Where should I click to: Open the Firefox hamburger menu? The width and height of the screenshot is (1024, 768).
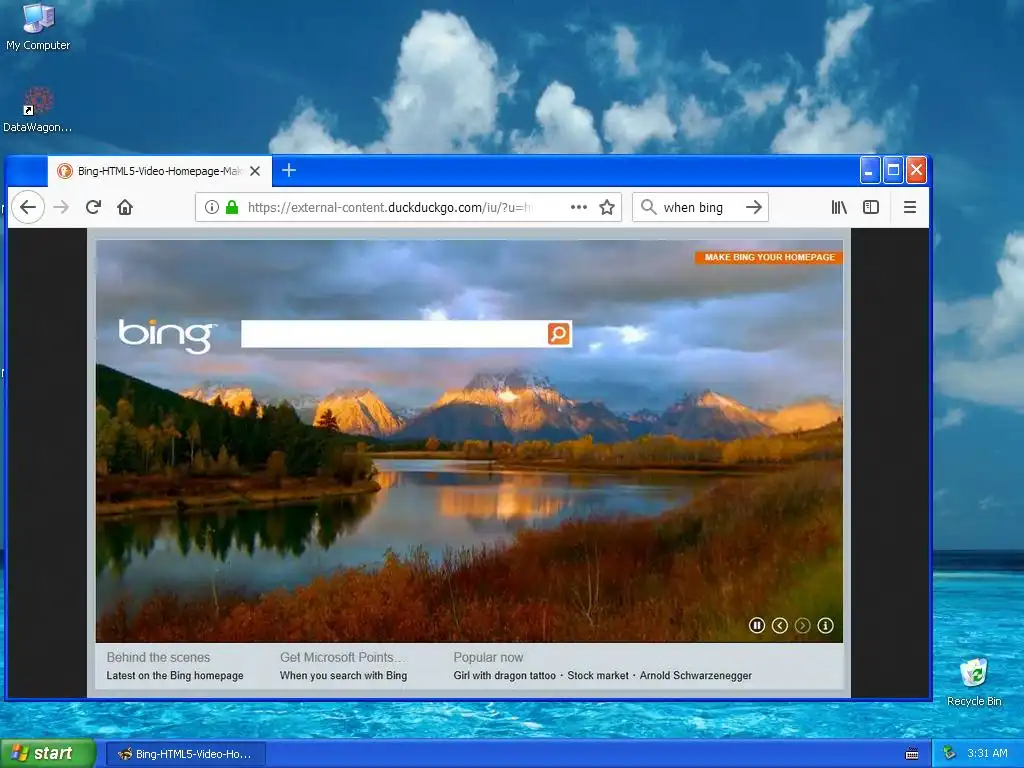pyautogui.click(x=909, y=208)
